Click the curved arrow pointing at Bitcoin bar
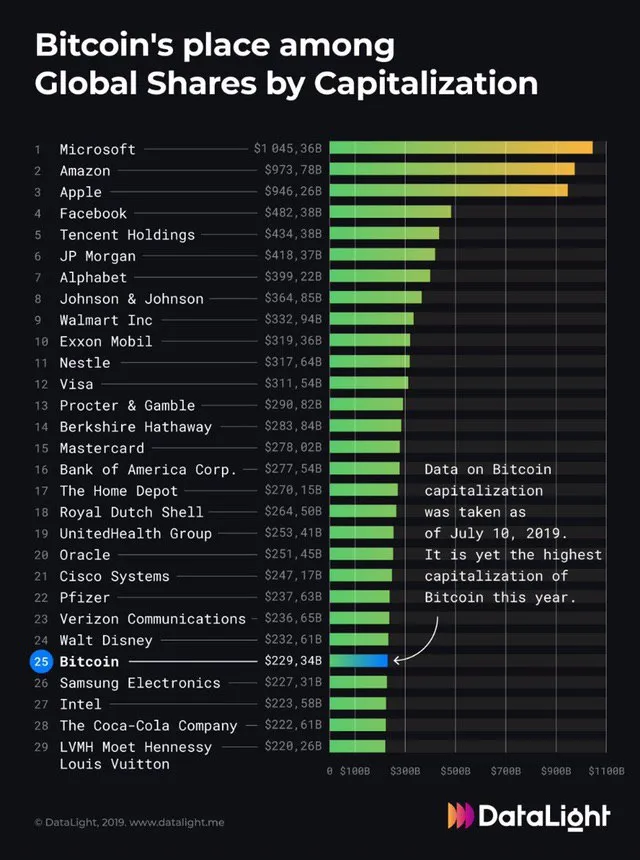640x860 pixels. (416, 640)
